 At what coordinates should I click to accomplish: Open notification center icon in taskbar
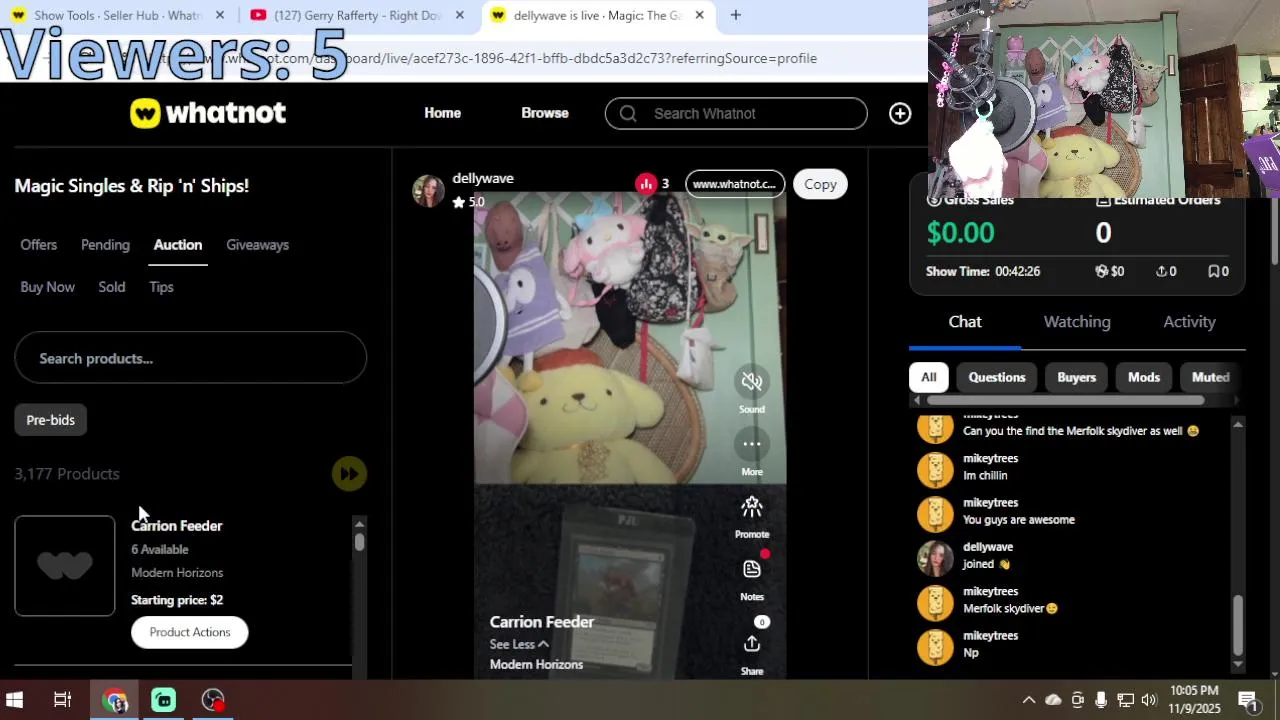tap(1248, 700)
